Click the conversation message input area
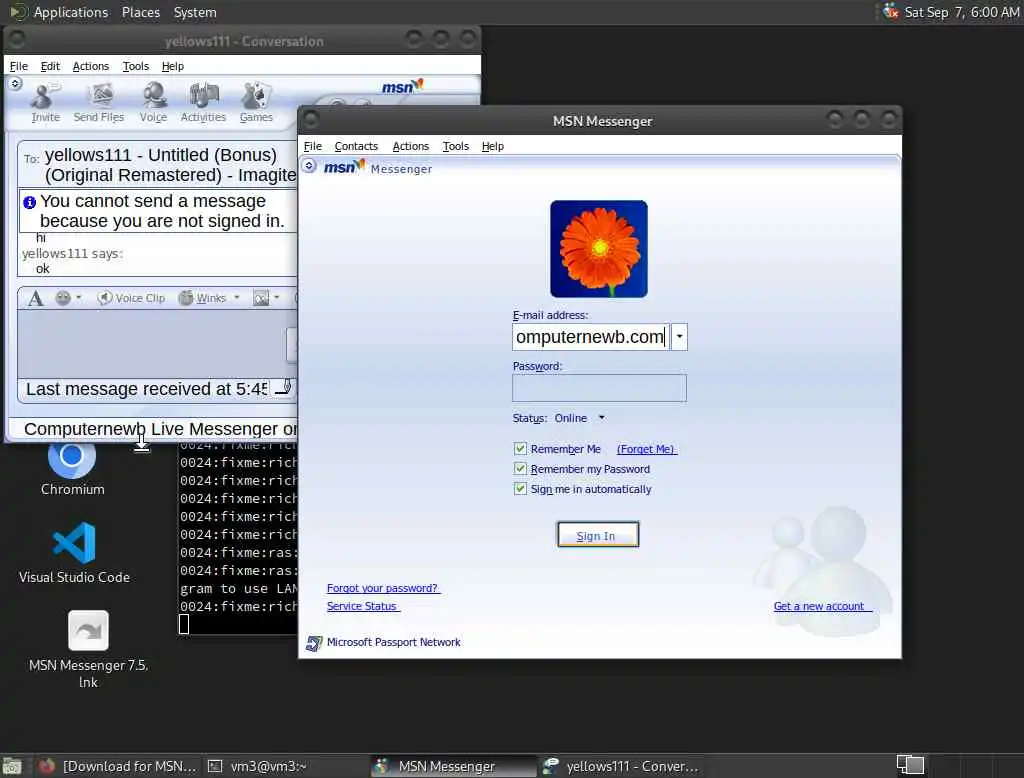The width and height of the screenshot is (1024, 778). tap(153, 344)
